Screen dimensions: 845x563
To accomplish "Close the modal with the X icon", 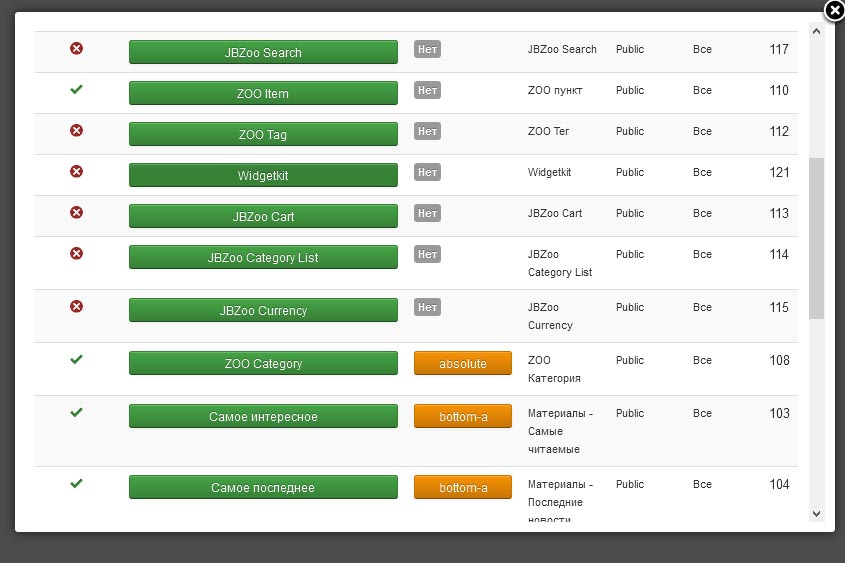I will pyautogui.click(x=834, y=11).
